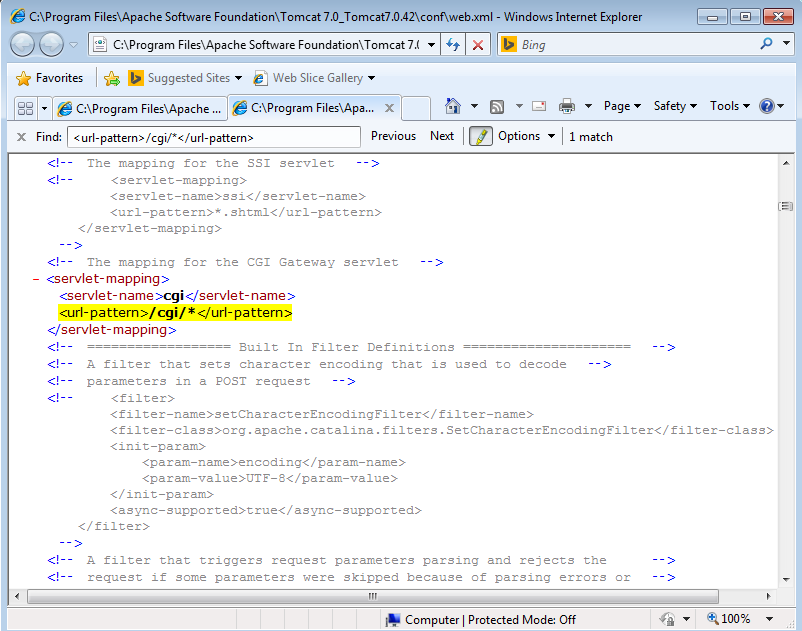
Task: Toggle highlight all matches pencil button
Action: [x=481, y=137]
